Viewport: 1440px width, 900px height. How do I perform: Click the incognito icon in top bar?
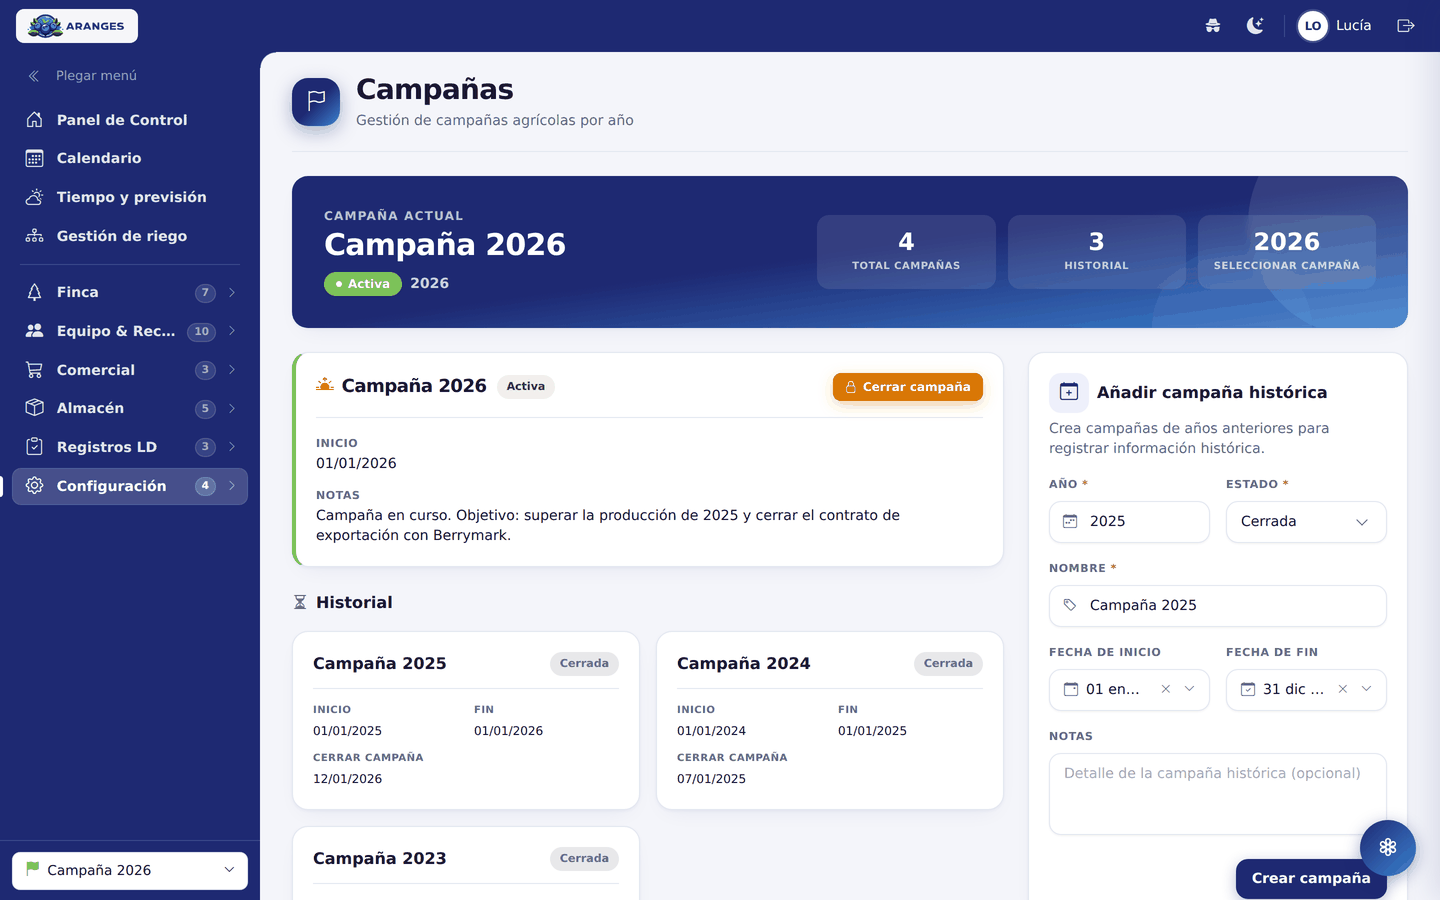(x=1213, y=26)
